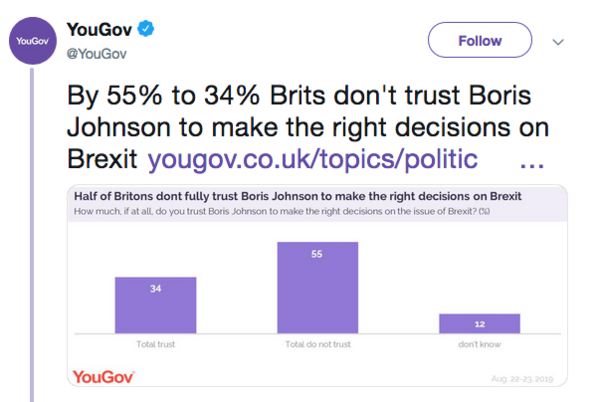Expand the tweet options chevron
Screen dimensions: 600x402
(558, 42)
